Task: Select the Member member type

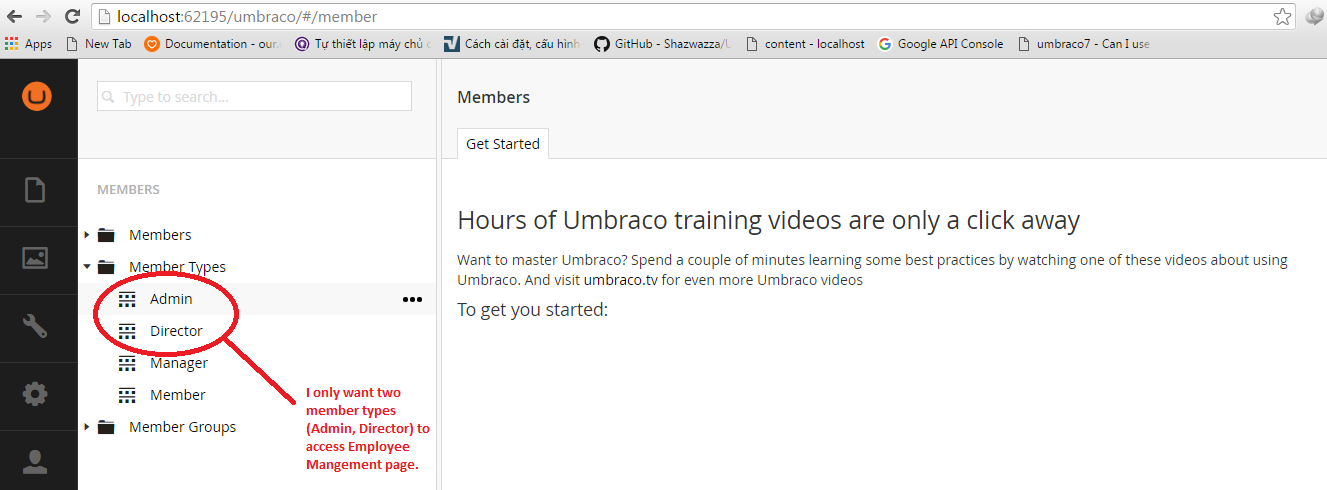Action: 178,395
